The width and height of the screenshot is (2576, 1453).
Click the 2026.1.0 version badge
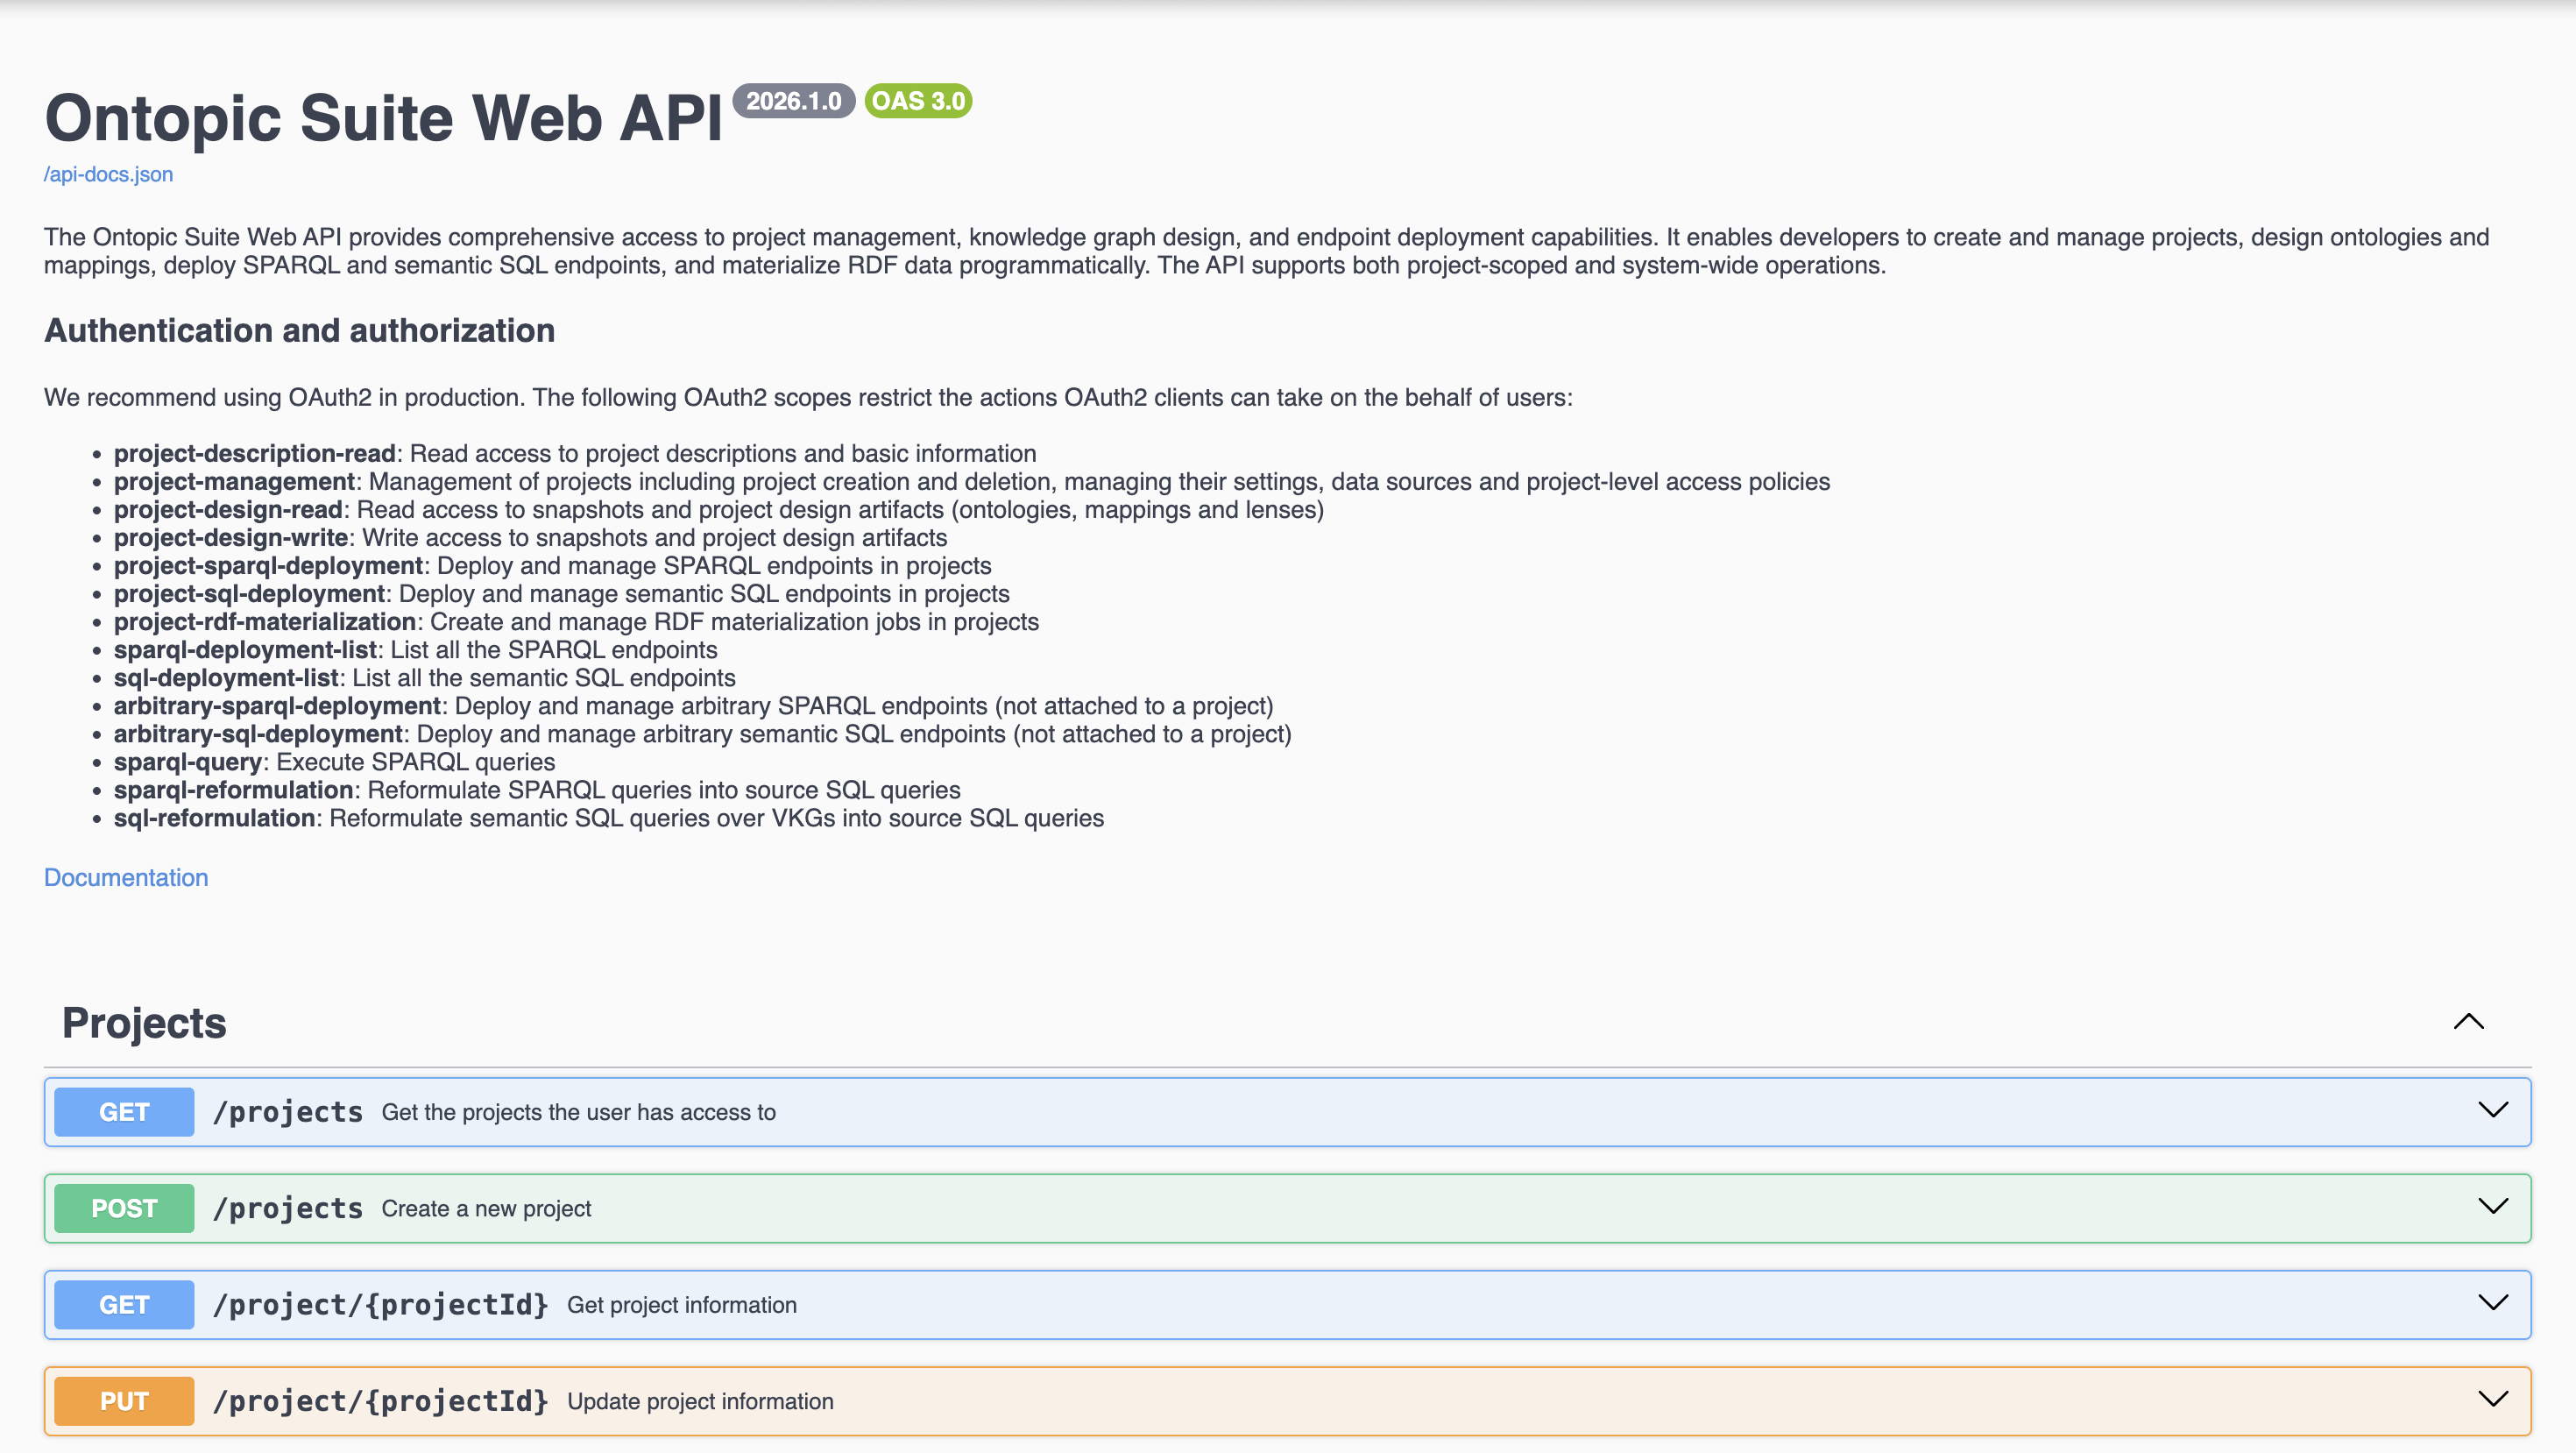click(x=793, y=101)
